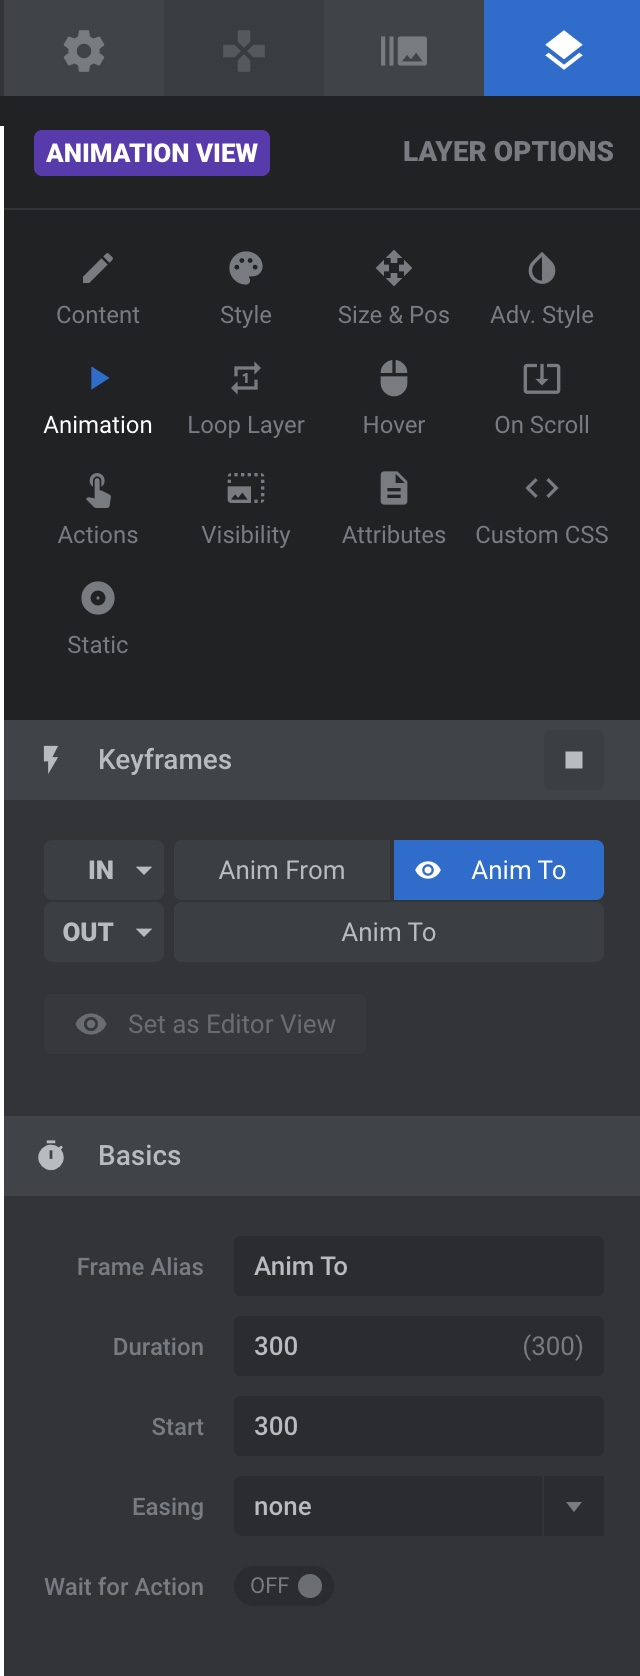Expand the IN keyframe dropdown
The image size is (640, 1676).
pos(104,870)
